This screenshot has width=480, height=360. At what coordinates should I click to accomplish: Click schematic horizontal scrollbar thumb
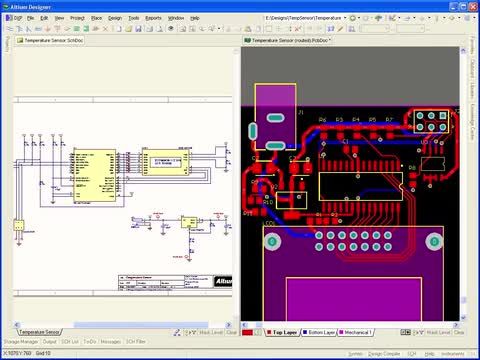141,325
